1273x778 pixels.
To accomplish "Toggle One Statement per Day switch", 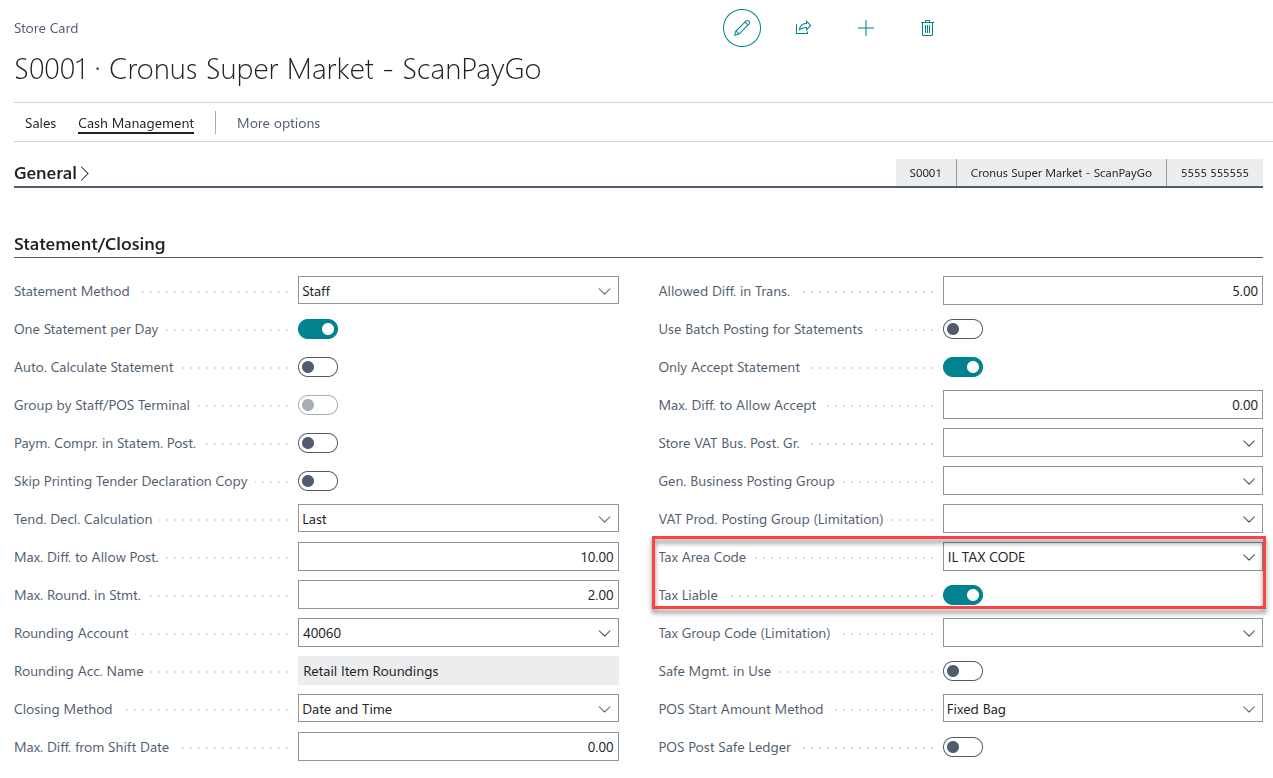I will (x=318, y=329).
